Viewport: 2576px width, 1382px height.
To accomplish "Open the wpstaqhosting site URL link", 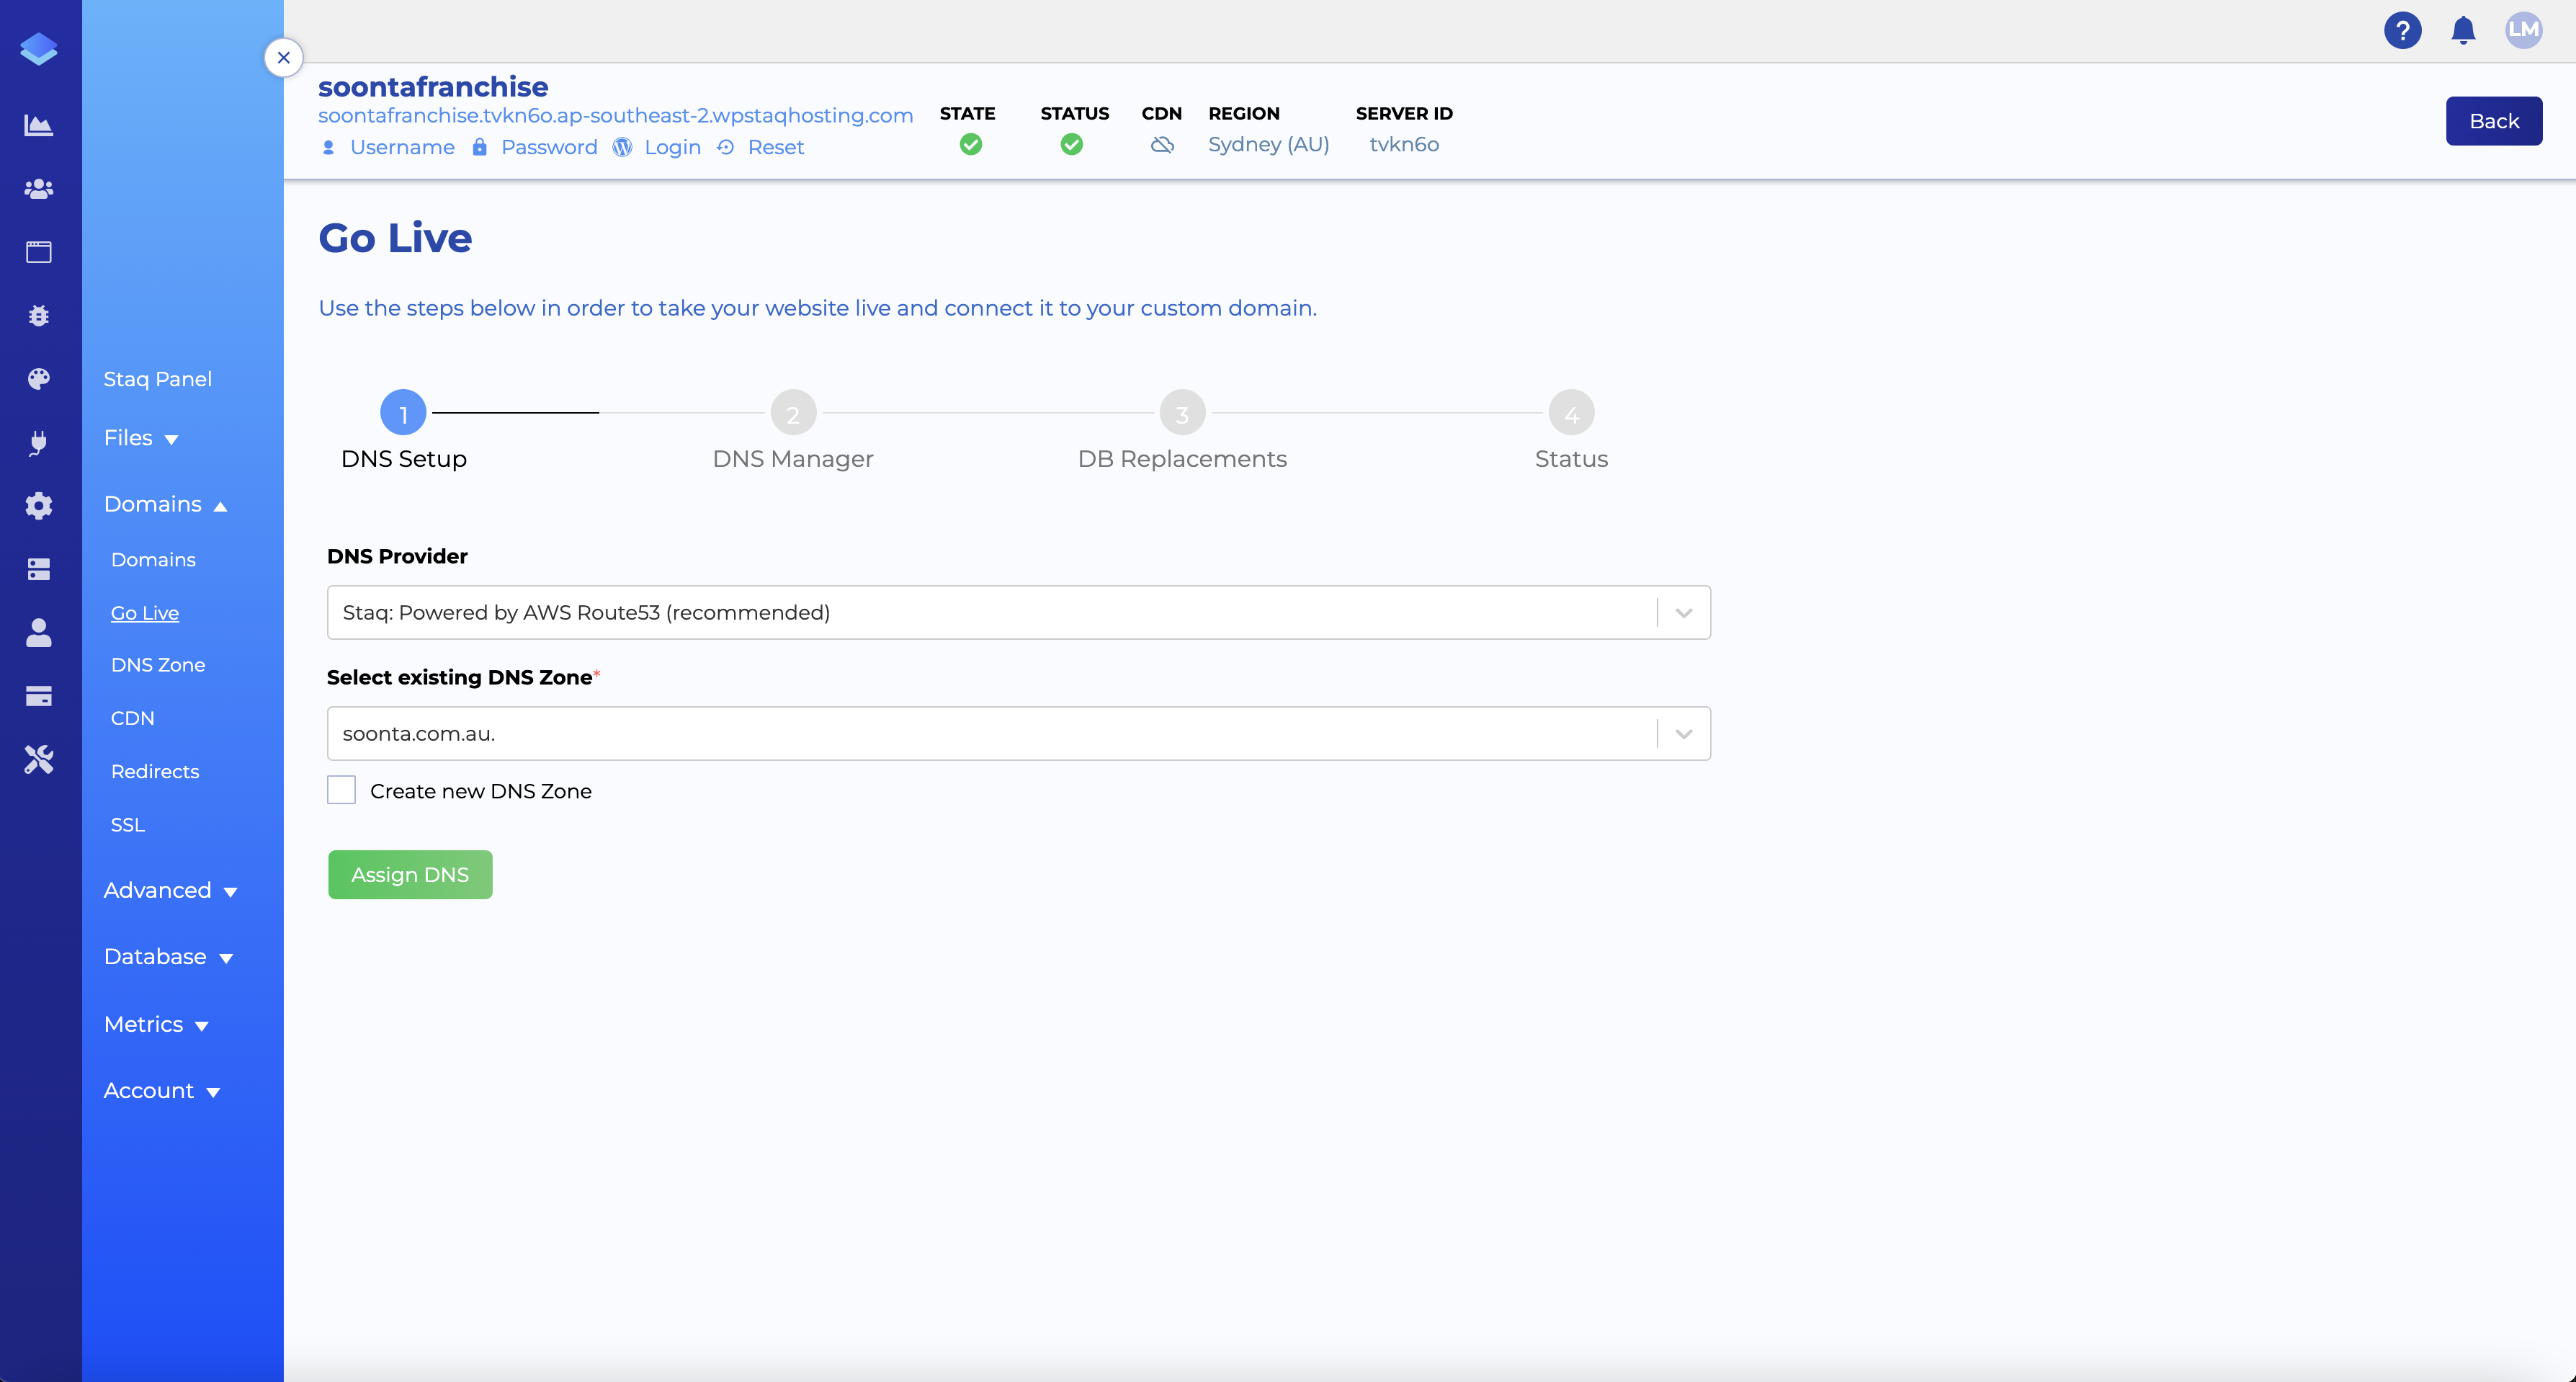I will click(x=616, y=115).
